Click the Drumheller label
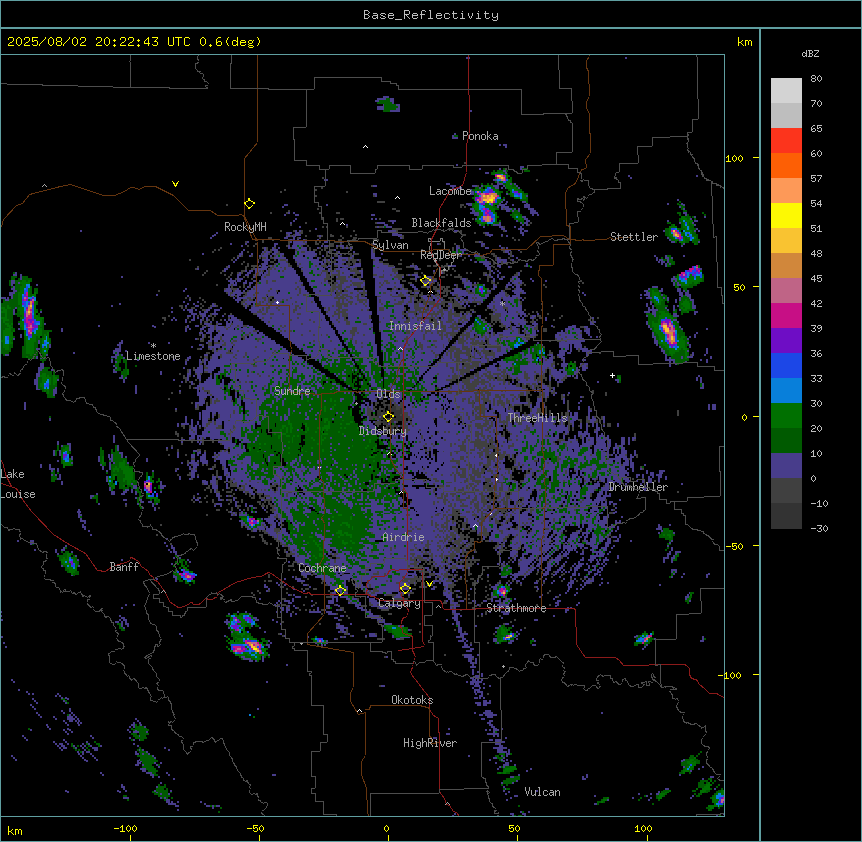This screenshot has height=842, width=862. [638, 487]
